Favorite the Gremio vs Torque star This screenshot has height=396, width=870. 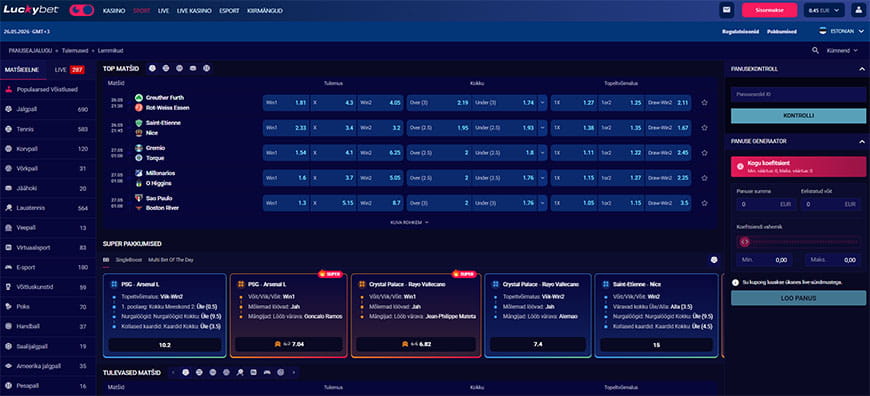click(x=704, y=153)
